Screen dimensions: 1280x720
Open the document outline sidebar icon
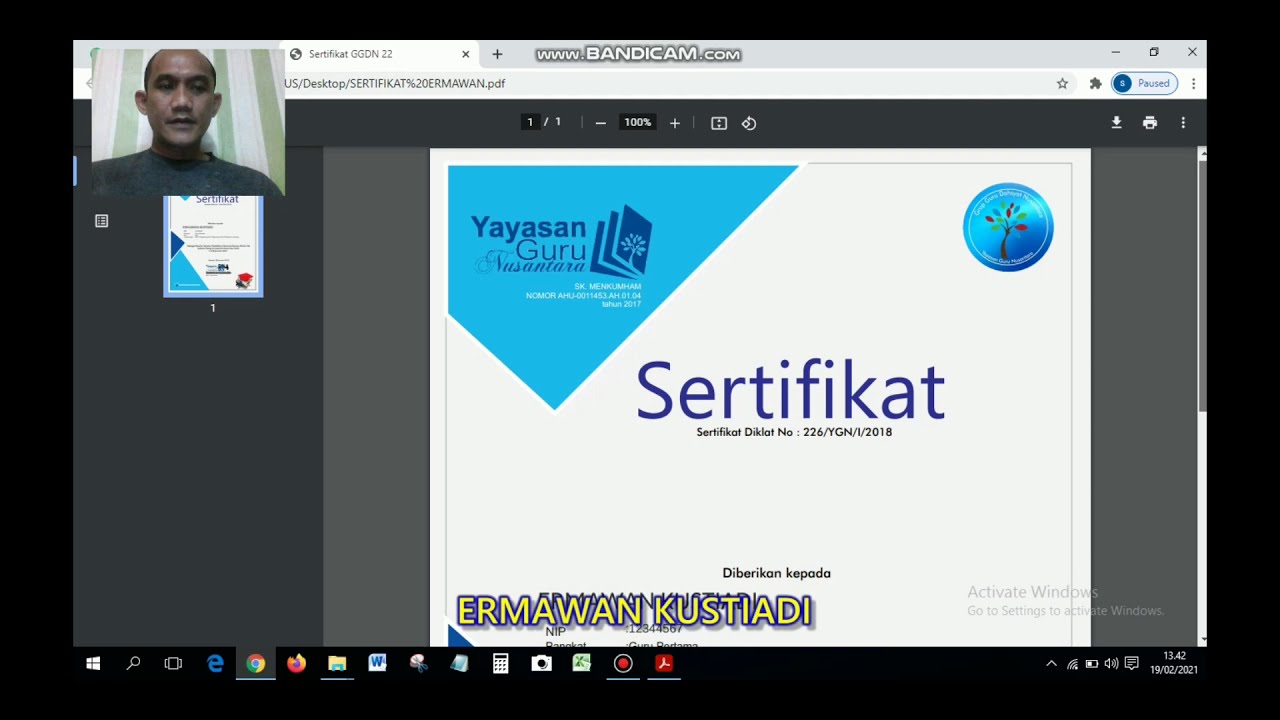pyautogui.click(x=101, y=221)
